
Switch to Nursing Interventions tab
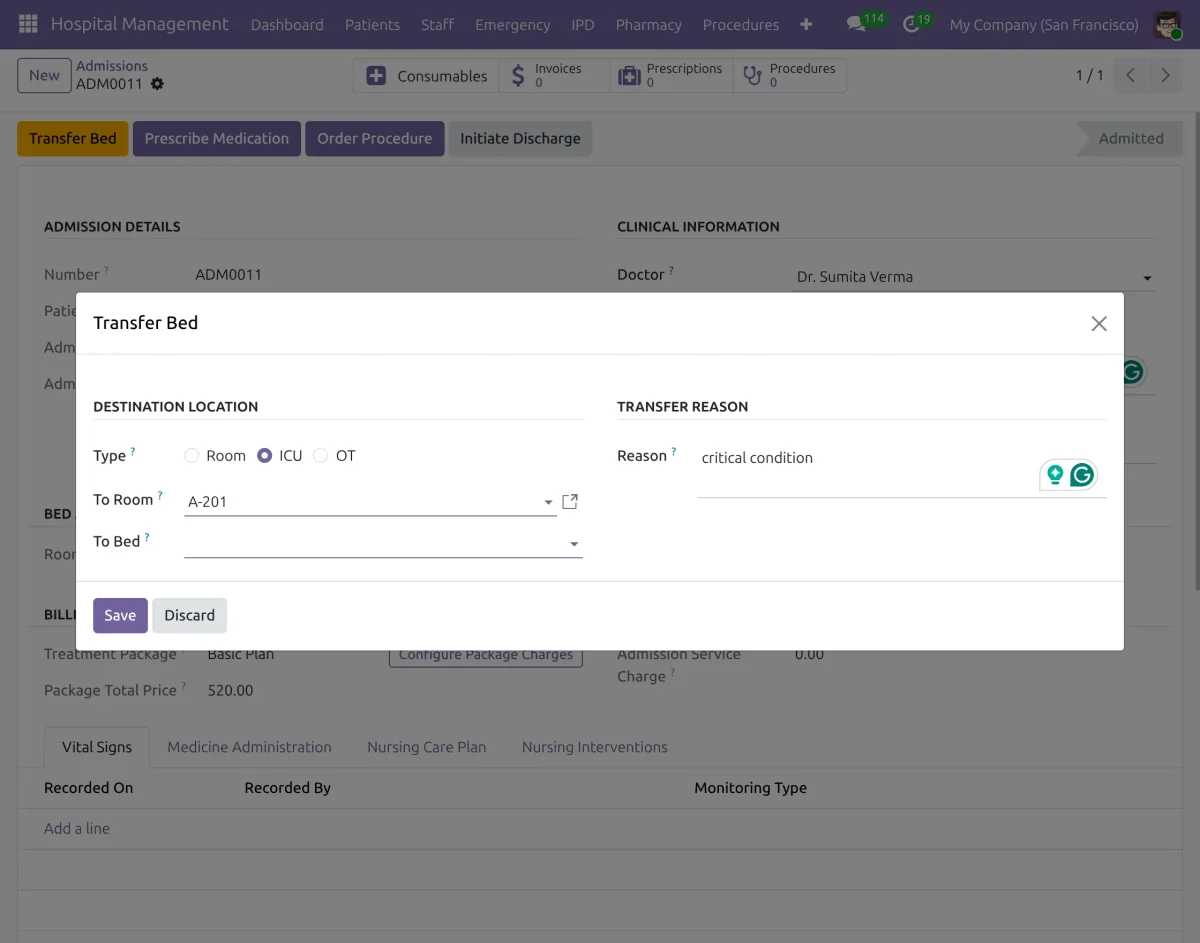click(595, 747)
